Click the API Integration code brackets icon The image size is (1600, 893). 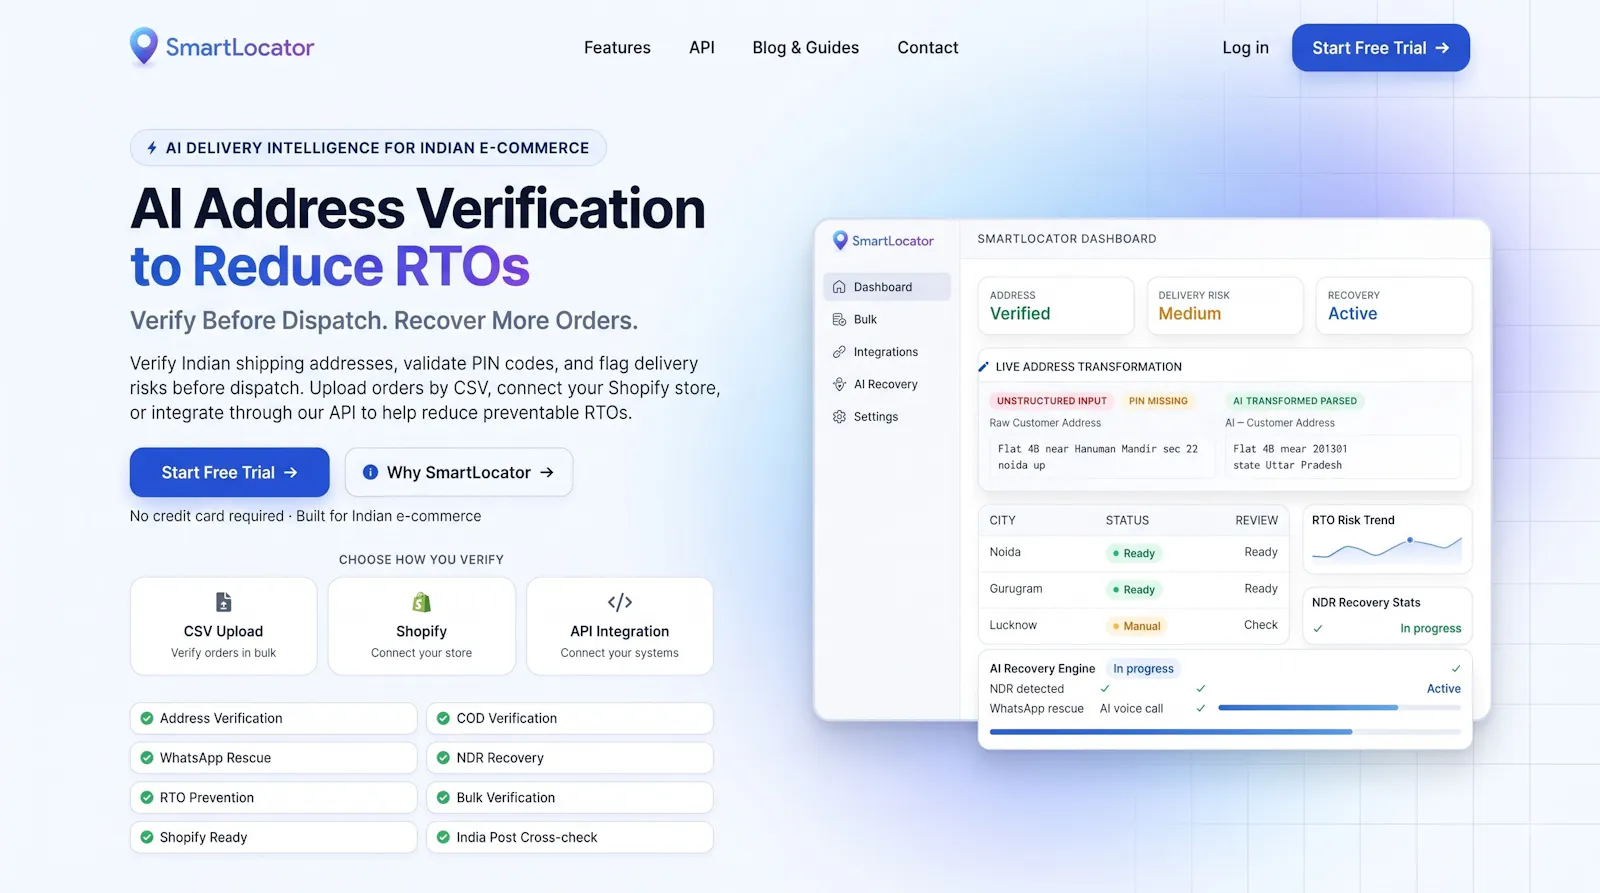click(620, 602)
